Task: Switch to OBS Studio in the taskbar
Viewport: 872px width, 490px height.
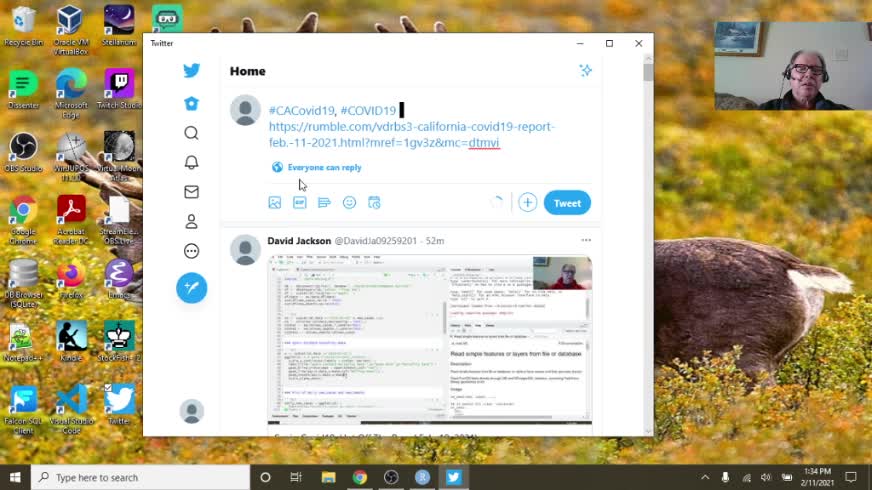Action: click(x=391, y=477)
